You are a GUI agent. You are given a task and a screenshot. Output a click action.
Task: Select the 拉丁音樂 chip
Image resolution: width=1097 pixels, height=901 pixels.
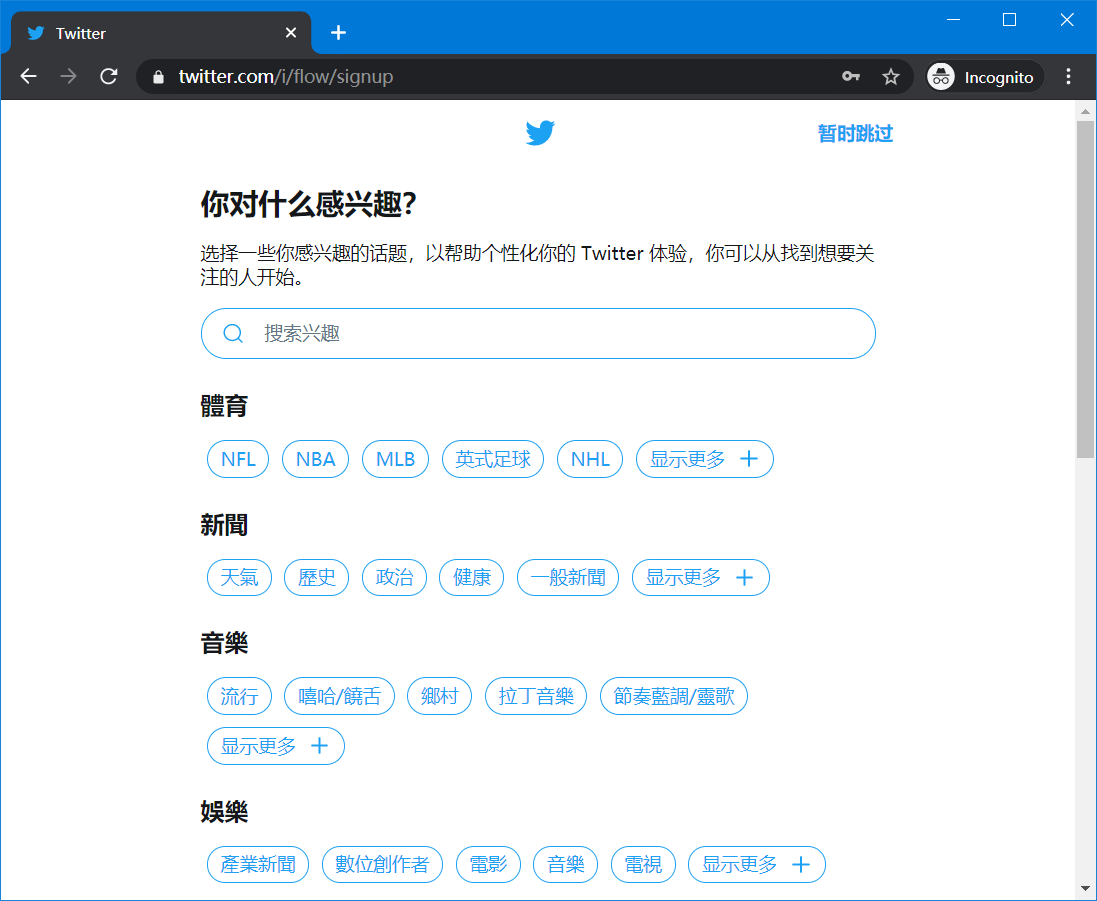[x=536, y=696]
